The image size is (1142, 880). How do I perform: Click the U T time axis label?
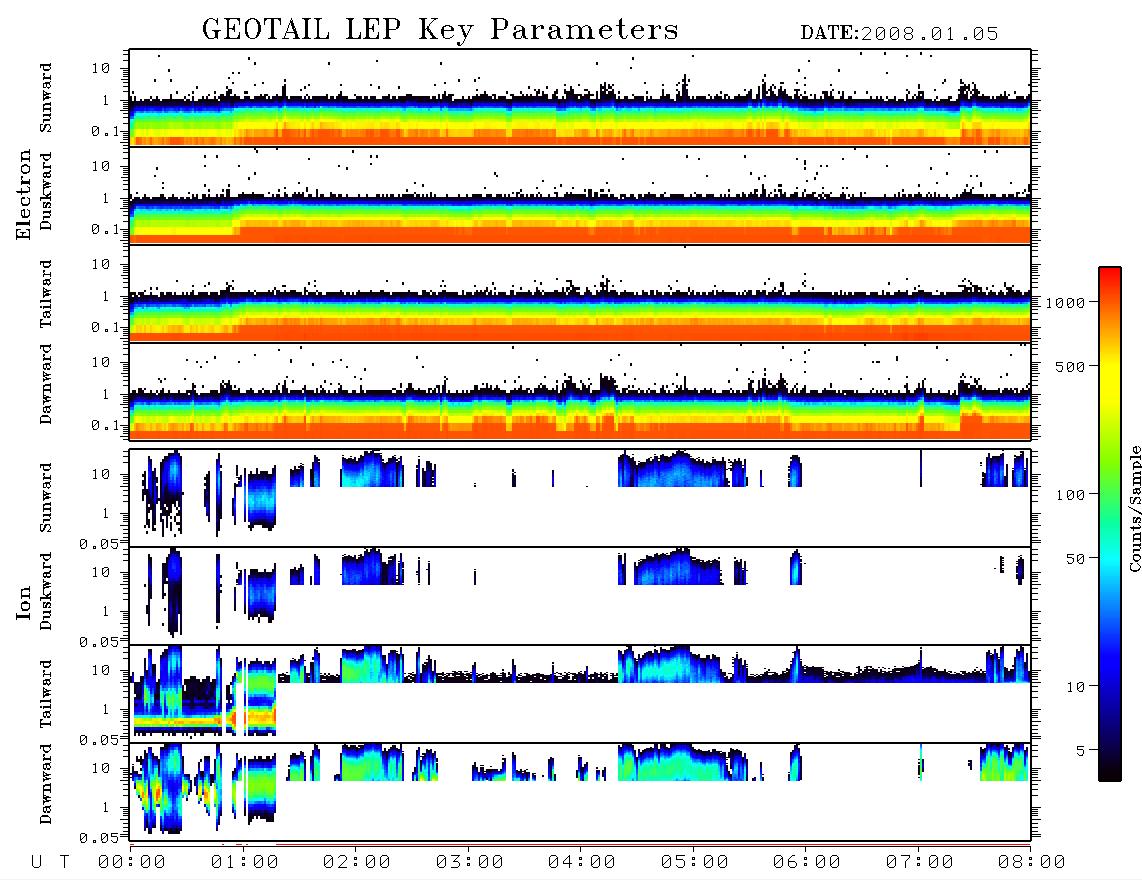(50, 862)
